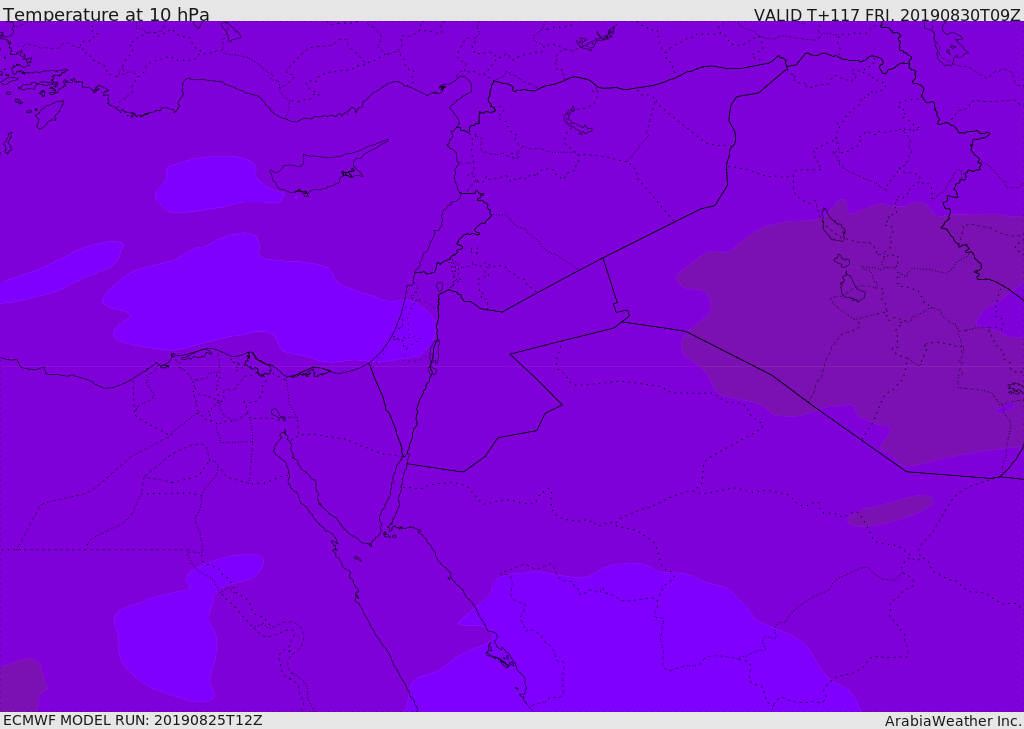The image size is (1024, 729).
Task: Click the 'Temperature at 10 hPa' title
Action: [106, 14]
